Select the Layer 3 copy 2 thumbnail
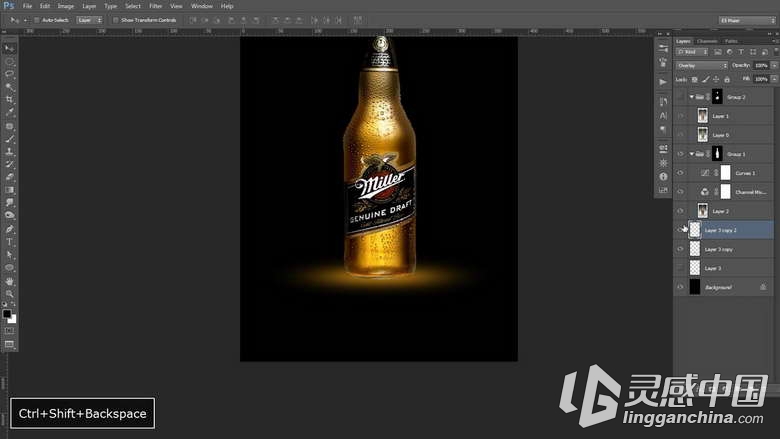This screenshot has width=780, height=439. [695, 230]
